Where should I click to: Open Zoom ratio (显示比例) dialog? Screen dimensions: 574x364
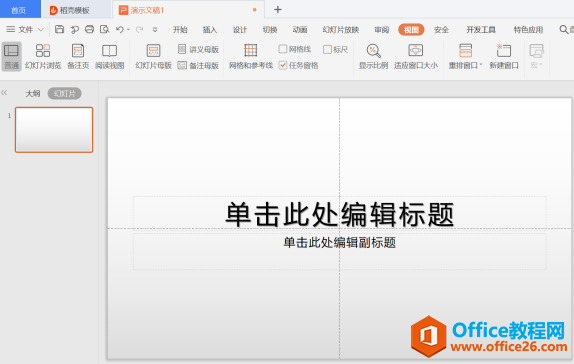click(x=373, y=56)
